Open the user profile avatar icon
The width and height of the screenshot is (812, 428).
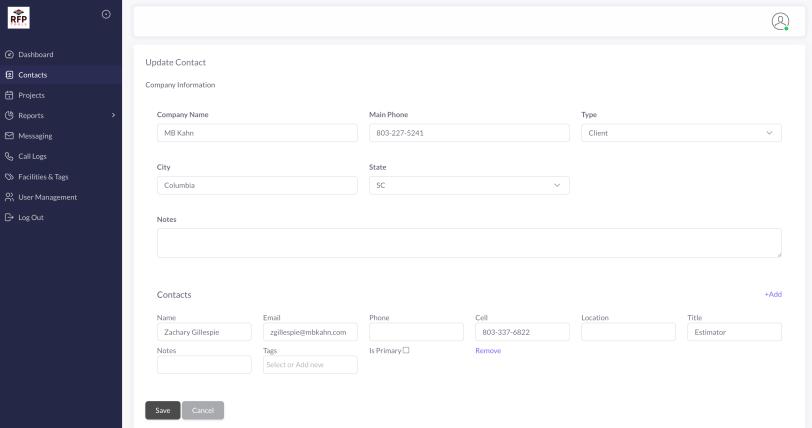[780, 21]
